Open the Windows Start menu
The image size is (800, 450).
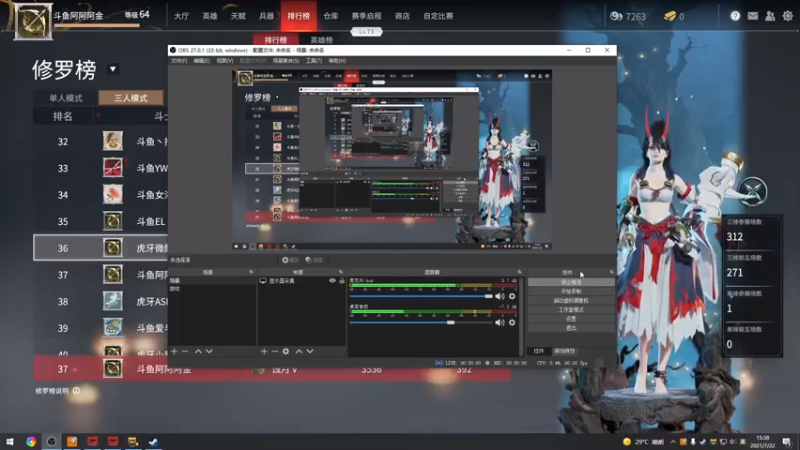(x=10, y=441)
